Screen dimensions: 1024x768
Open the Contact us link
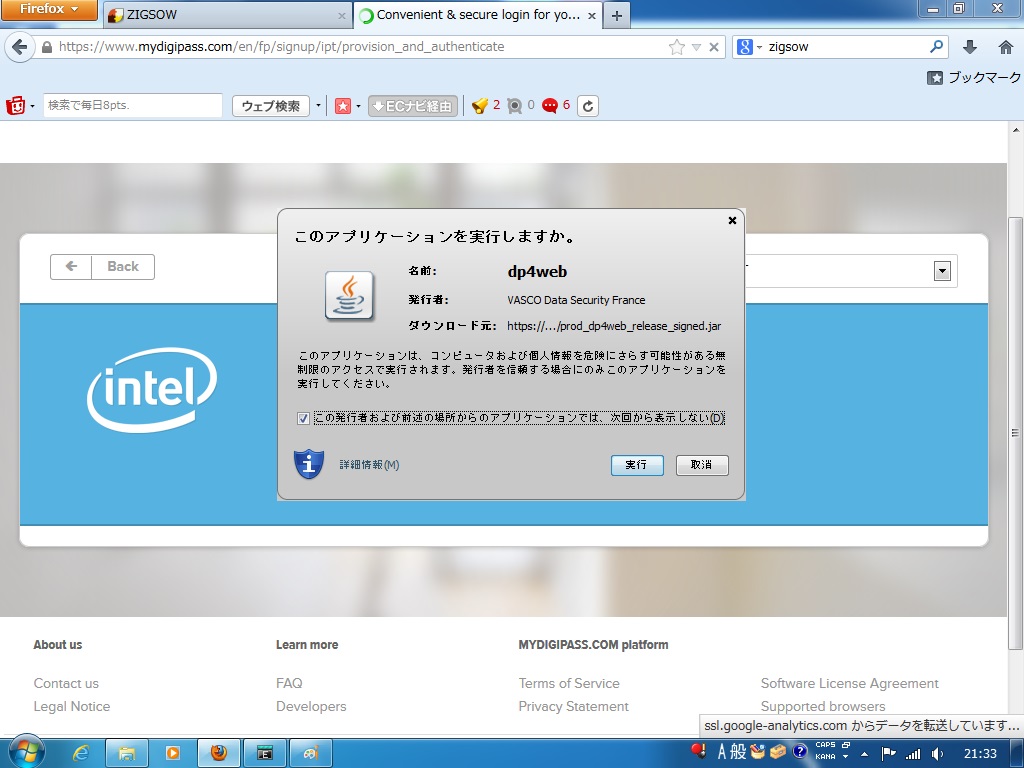[x=66, y=683]
